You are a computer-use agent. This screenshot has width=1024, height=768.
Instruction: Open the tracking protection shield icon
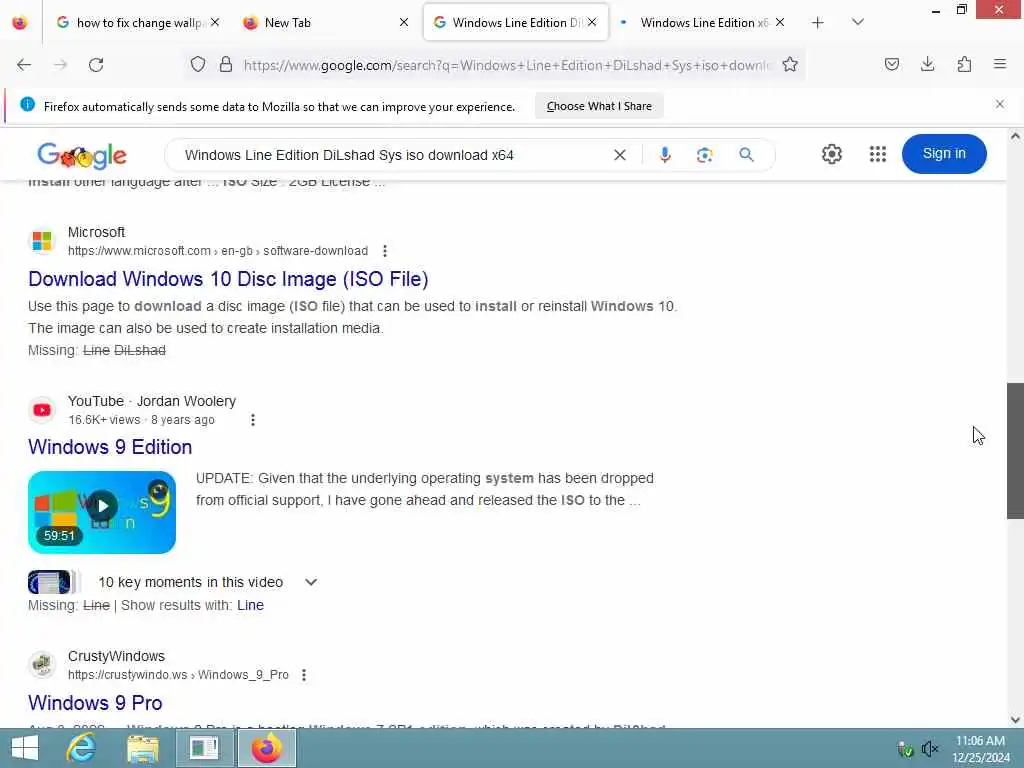click(198, 65)
